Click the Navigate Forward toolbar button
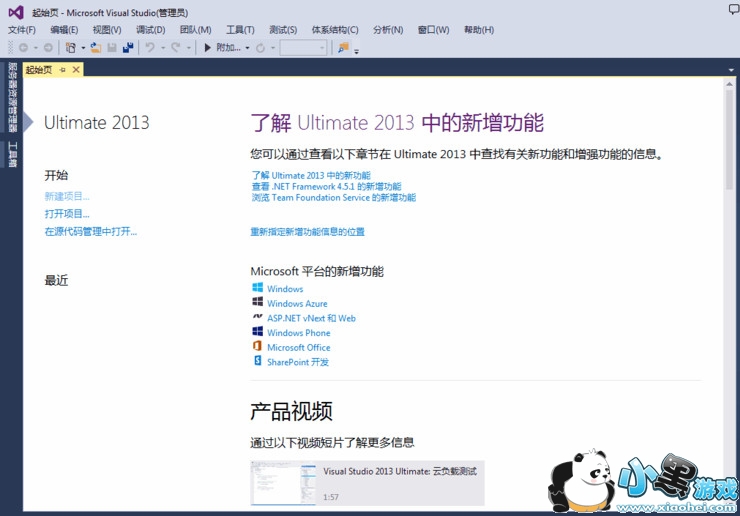 tap(48, 48)
